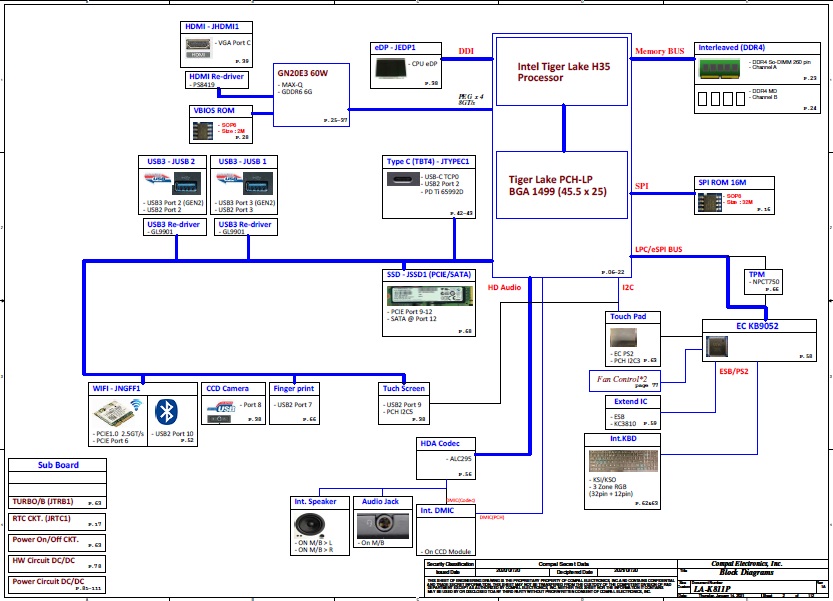833x601 pixels.
Task: Click the keyboard image in Int.KBD block
Action: point(623,461)
